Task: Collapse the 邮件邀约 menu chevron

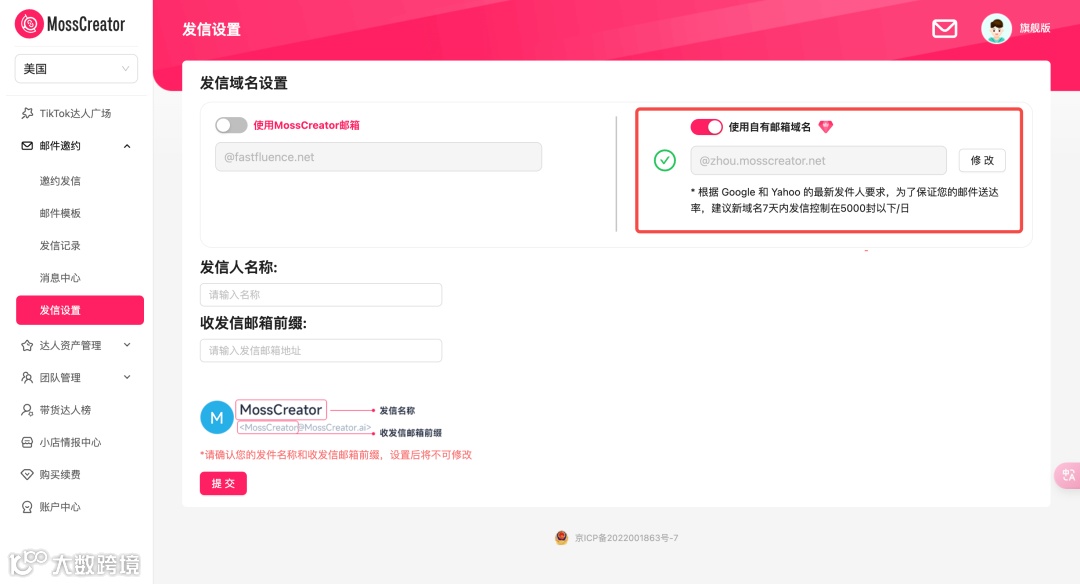Action: click(127, 146)
